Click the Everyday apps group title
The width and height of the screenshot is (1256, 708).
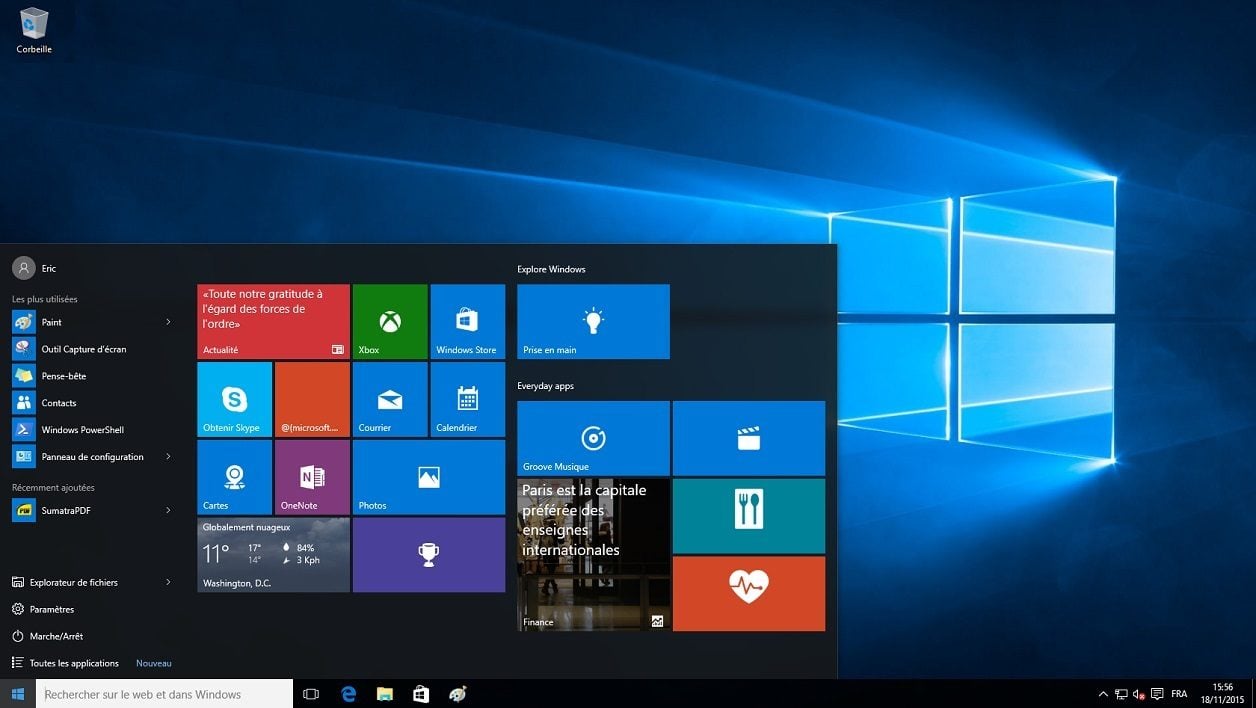(x=545, y=386)
